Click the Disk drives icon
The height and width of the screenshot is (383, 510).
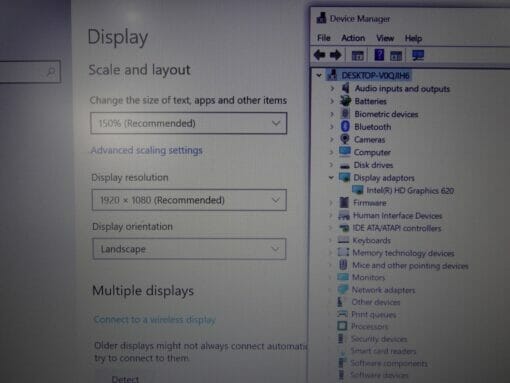point(345,165)
